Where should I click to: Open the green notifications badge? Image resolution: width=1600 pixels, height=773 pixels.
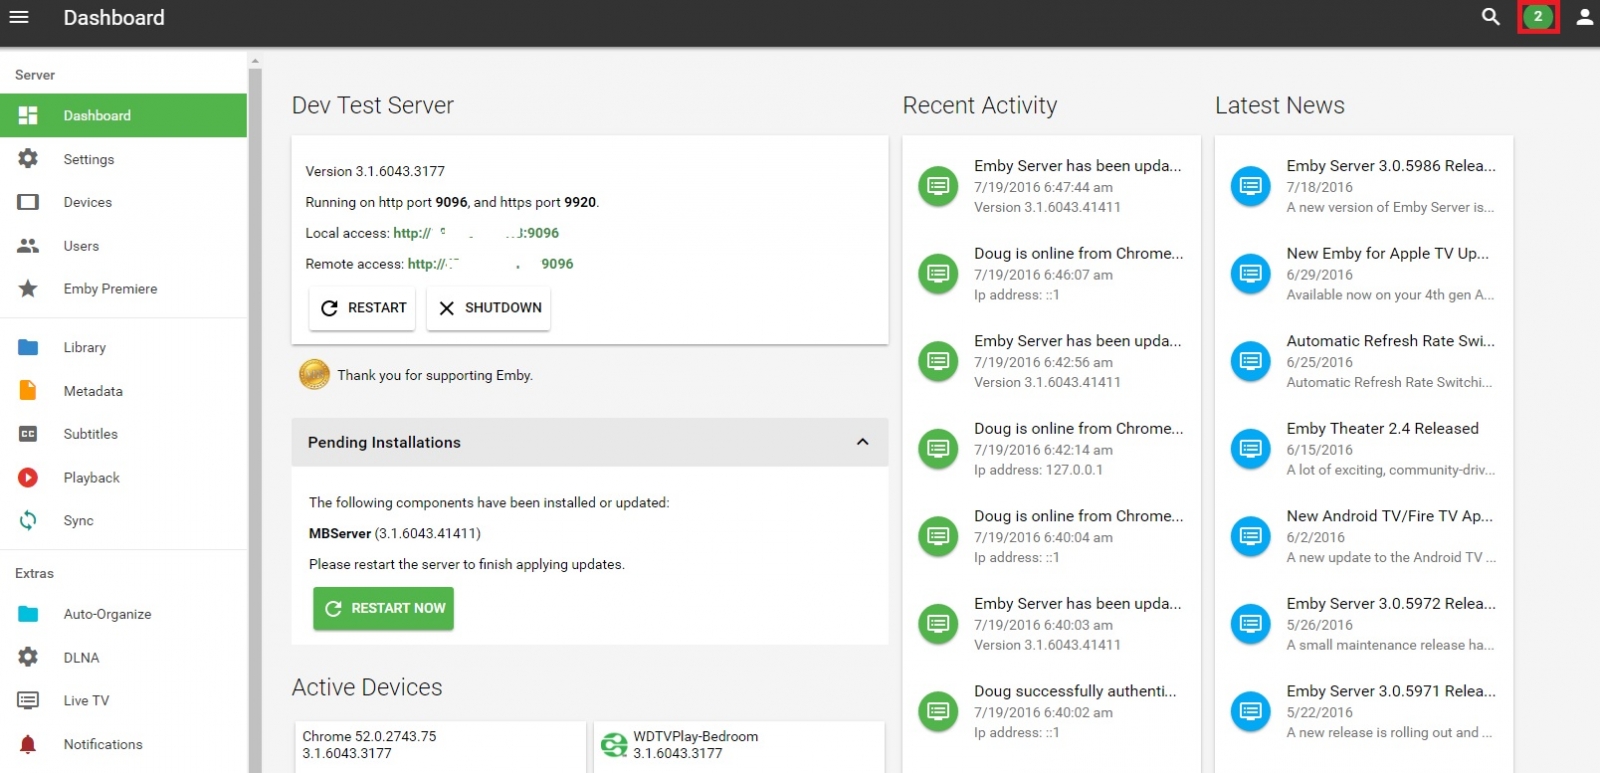point(1537,17)
